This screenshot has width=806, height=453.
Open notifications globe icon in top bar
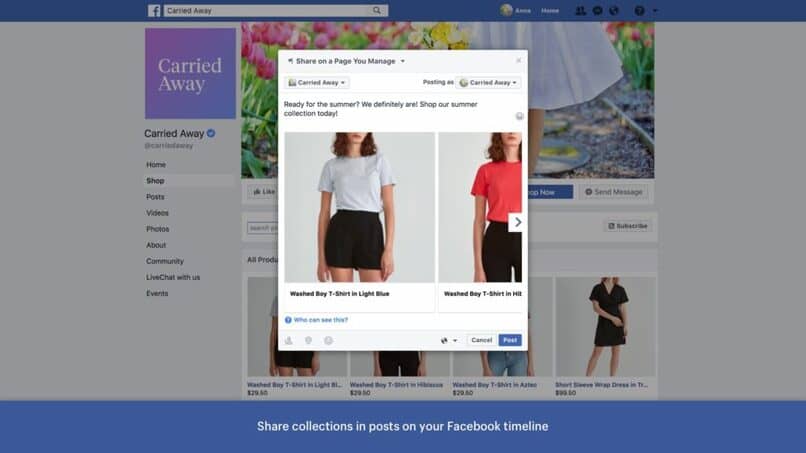(x=614, y=10)
